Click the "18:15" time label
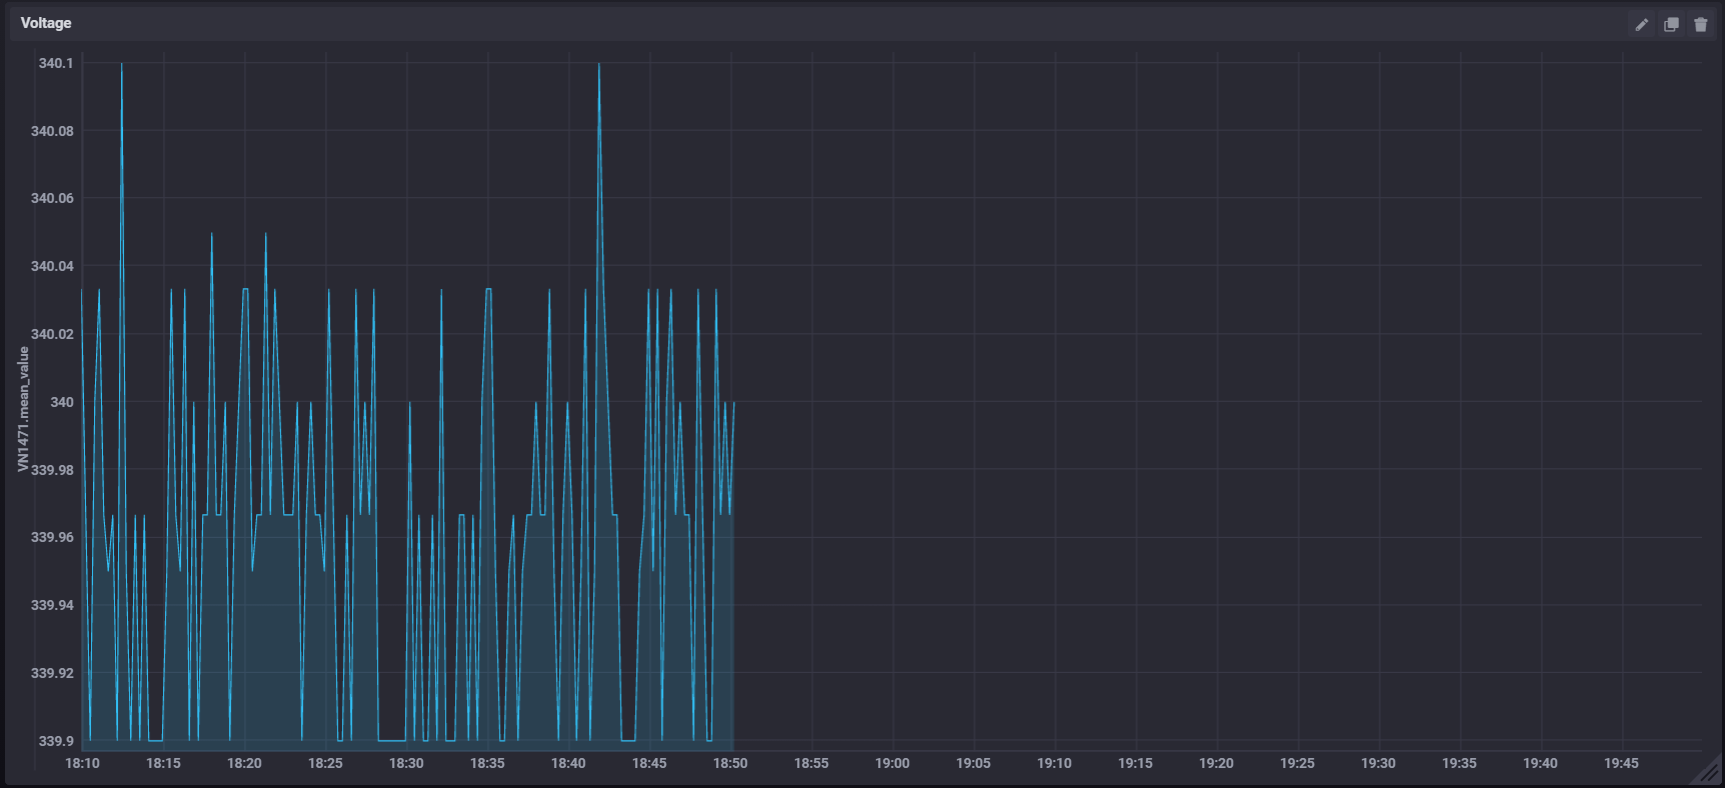Screen dimensions: 1725x788 (163, 763)
